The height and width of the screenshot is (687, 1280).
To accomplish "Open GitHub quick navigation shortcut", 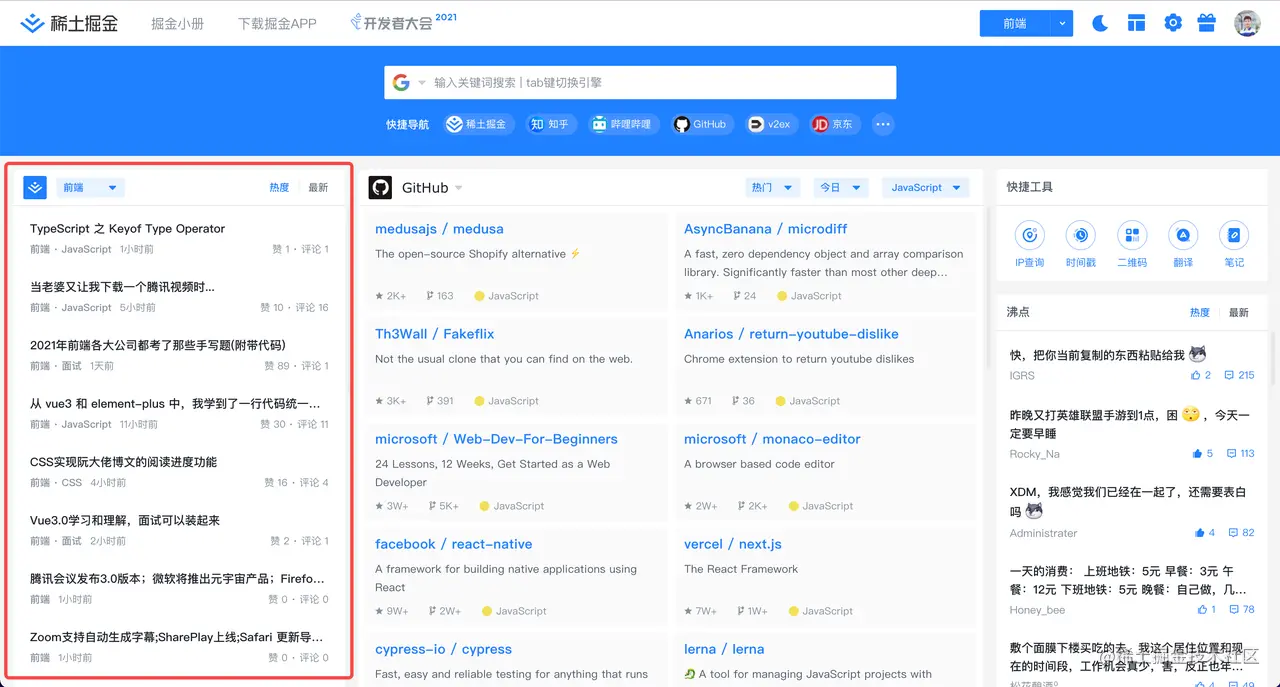I will pos(700,124).
